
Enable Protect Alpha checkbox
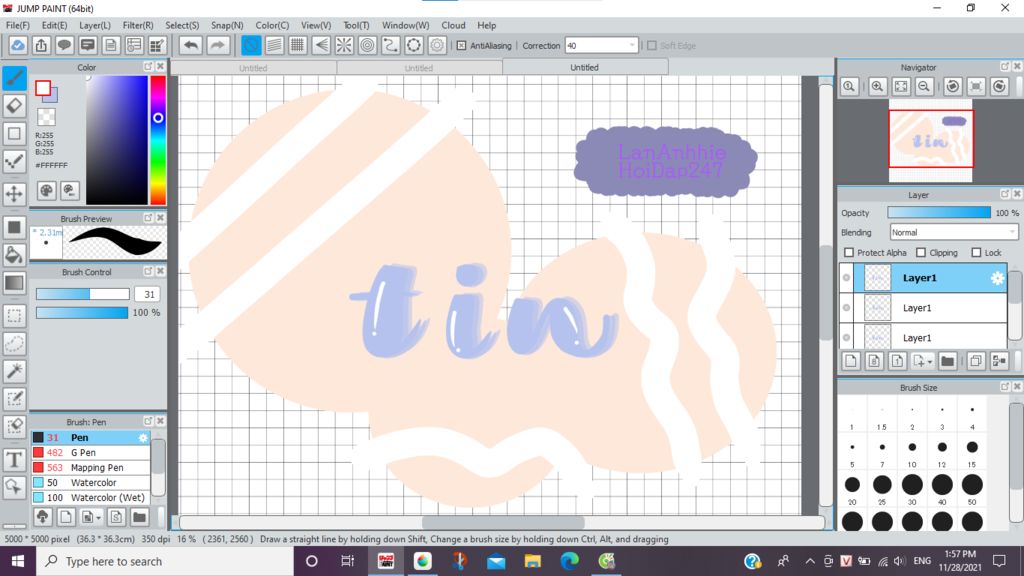tap(849, 253)
